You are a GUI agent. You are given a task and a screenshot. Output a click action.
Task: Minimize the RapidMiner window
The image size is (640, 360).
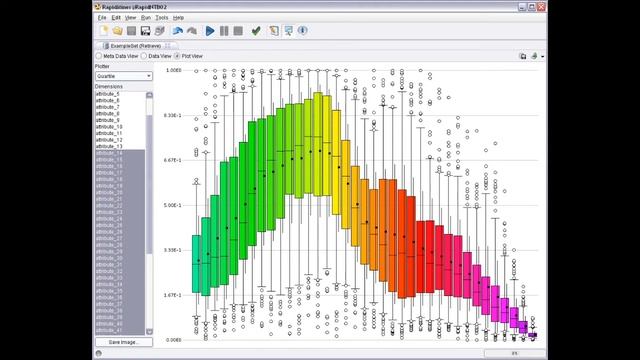(x=522, y=7)
